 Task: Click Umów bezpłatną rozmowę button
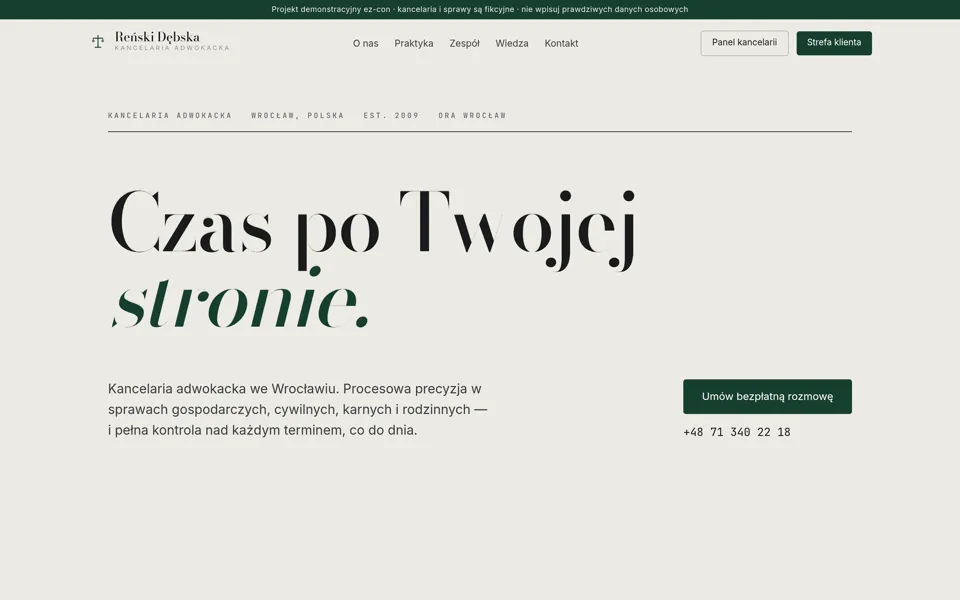click(x=767, y=397)
